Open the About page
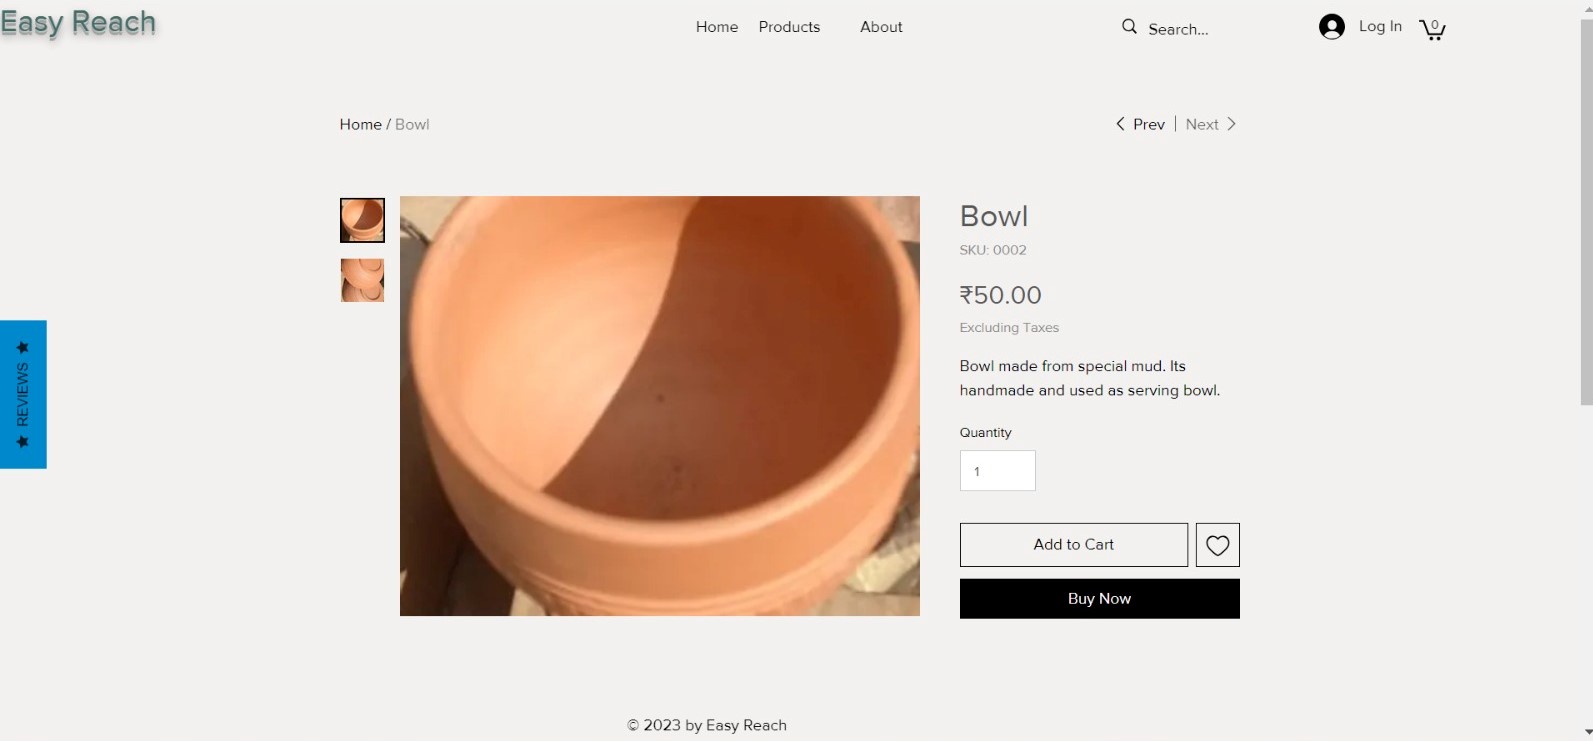The width and height of the screenshot is (1593, 741). [881, 27]
